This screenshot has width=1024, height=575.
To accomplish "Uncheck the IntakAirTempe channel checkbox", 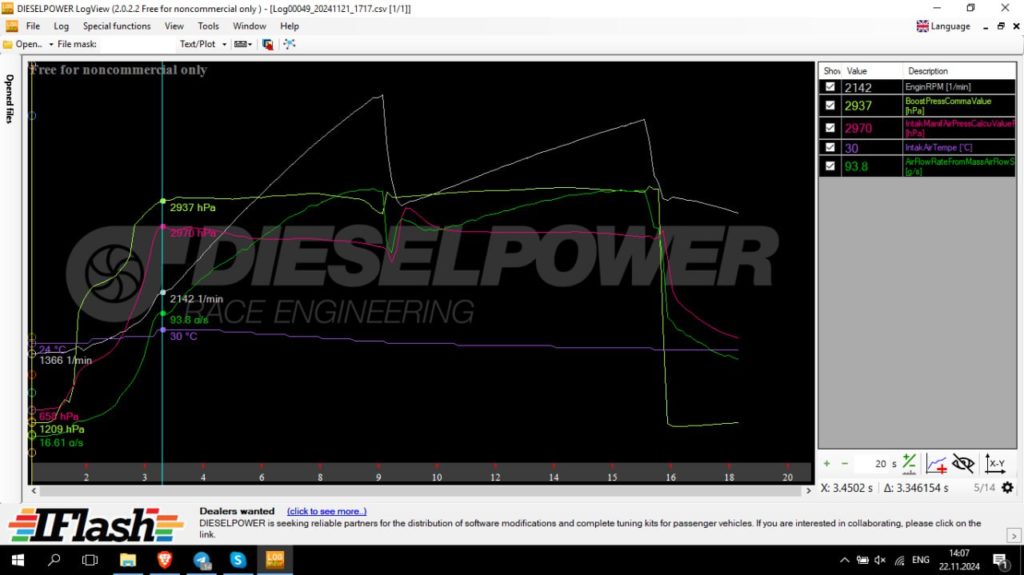I will [830, 148].
